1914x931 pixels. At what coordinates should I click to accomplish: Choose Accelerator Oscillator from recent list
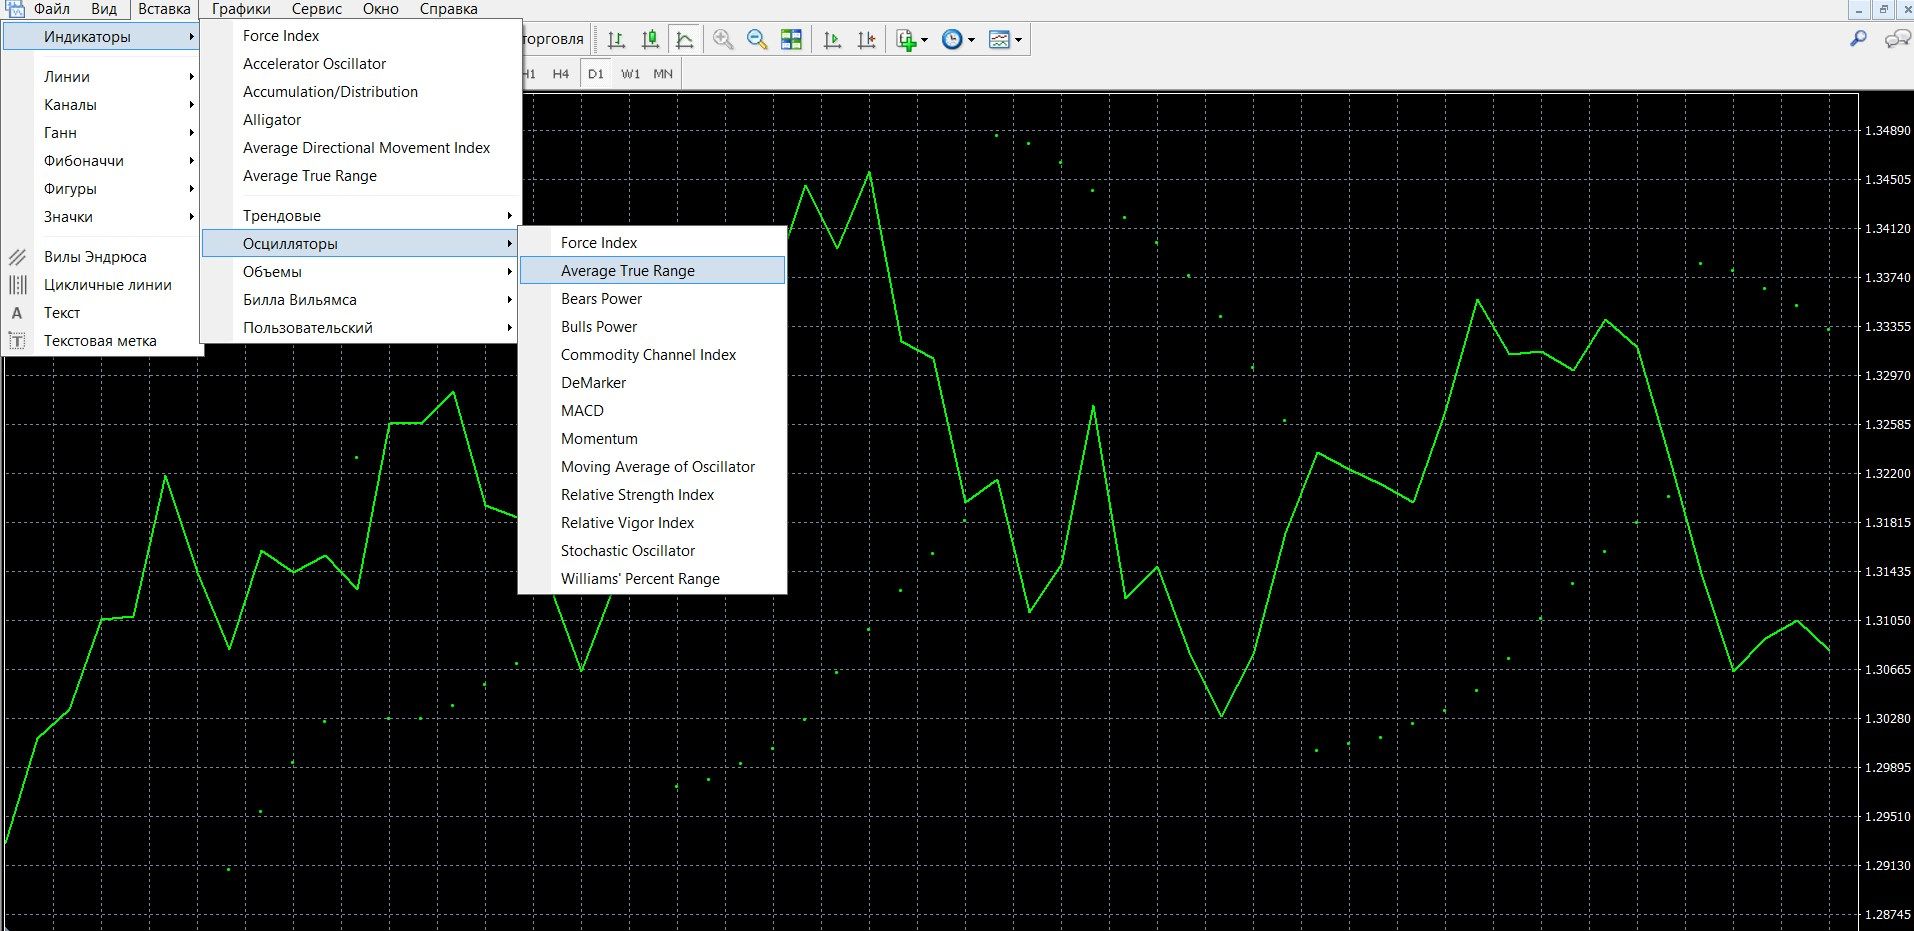click(360, 64)
